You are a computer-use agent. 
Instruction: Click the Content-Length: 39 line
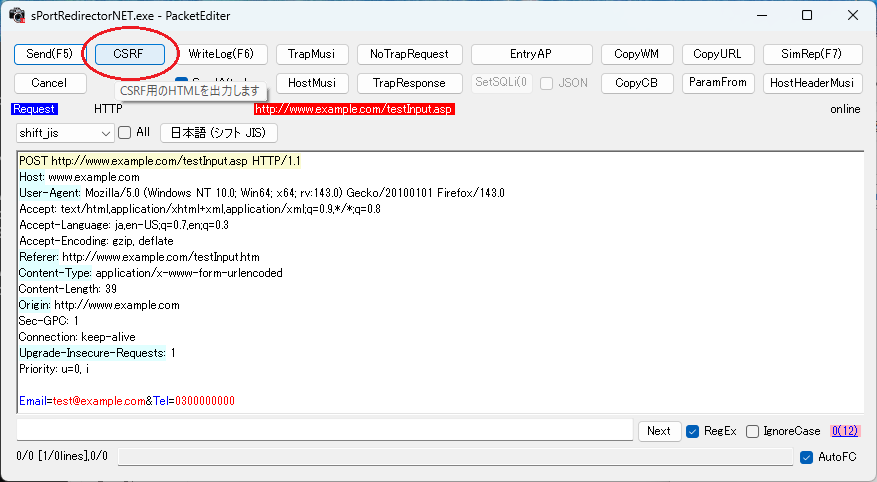tap(68, 289)
